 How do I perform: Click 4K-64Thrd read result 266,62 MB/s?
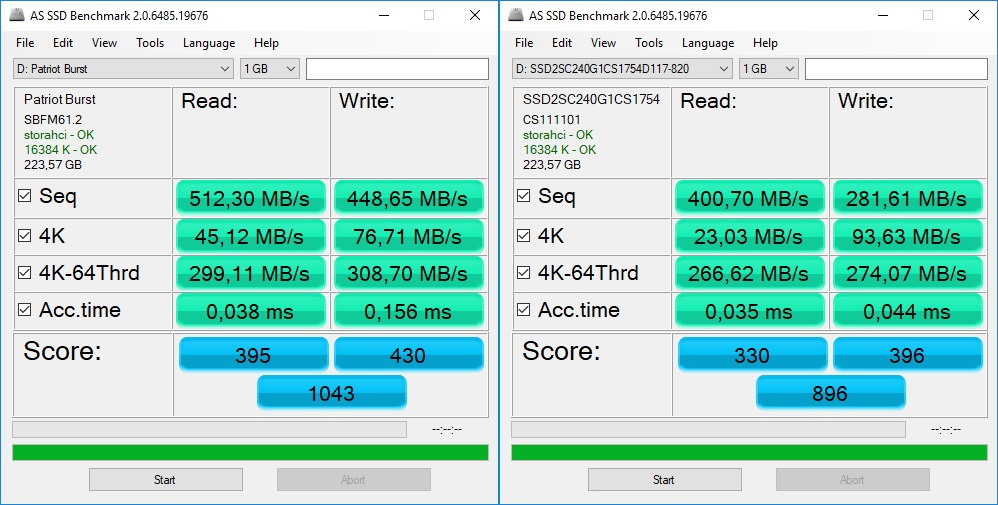click(750, 274)
